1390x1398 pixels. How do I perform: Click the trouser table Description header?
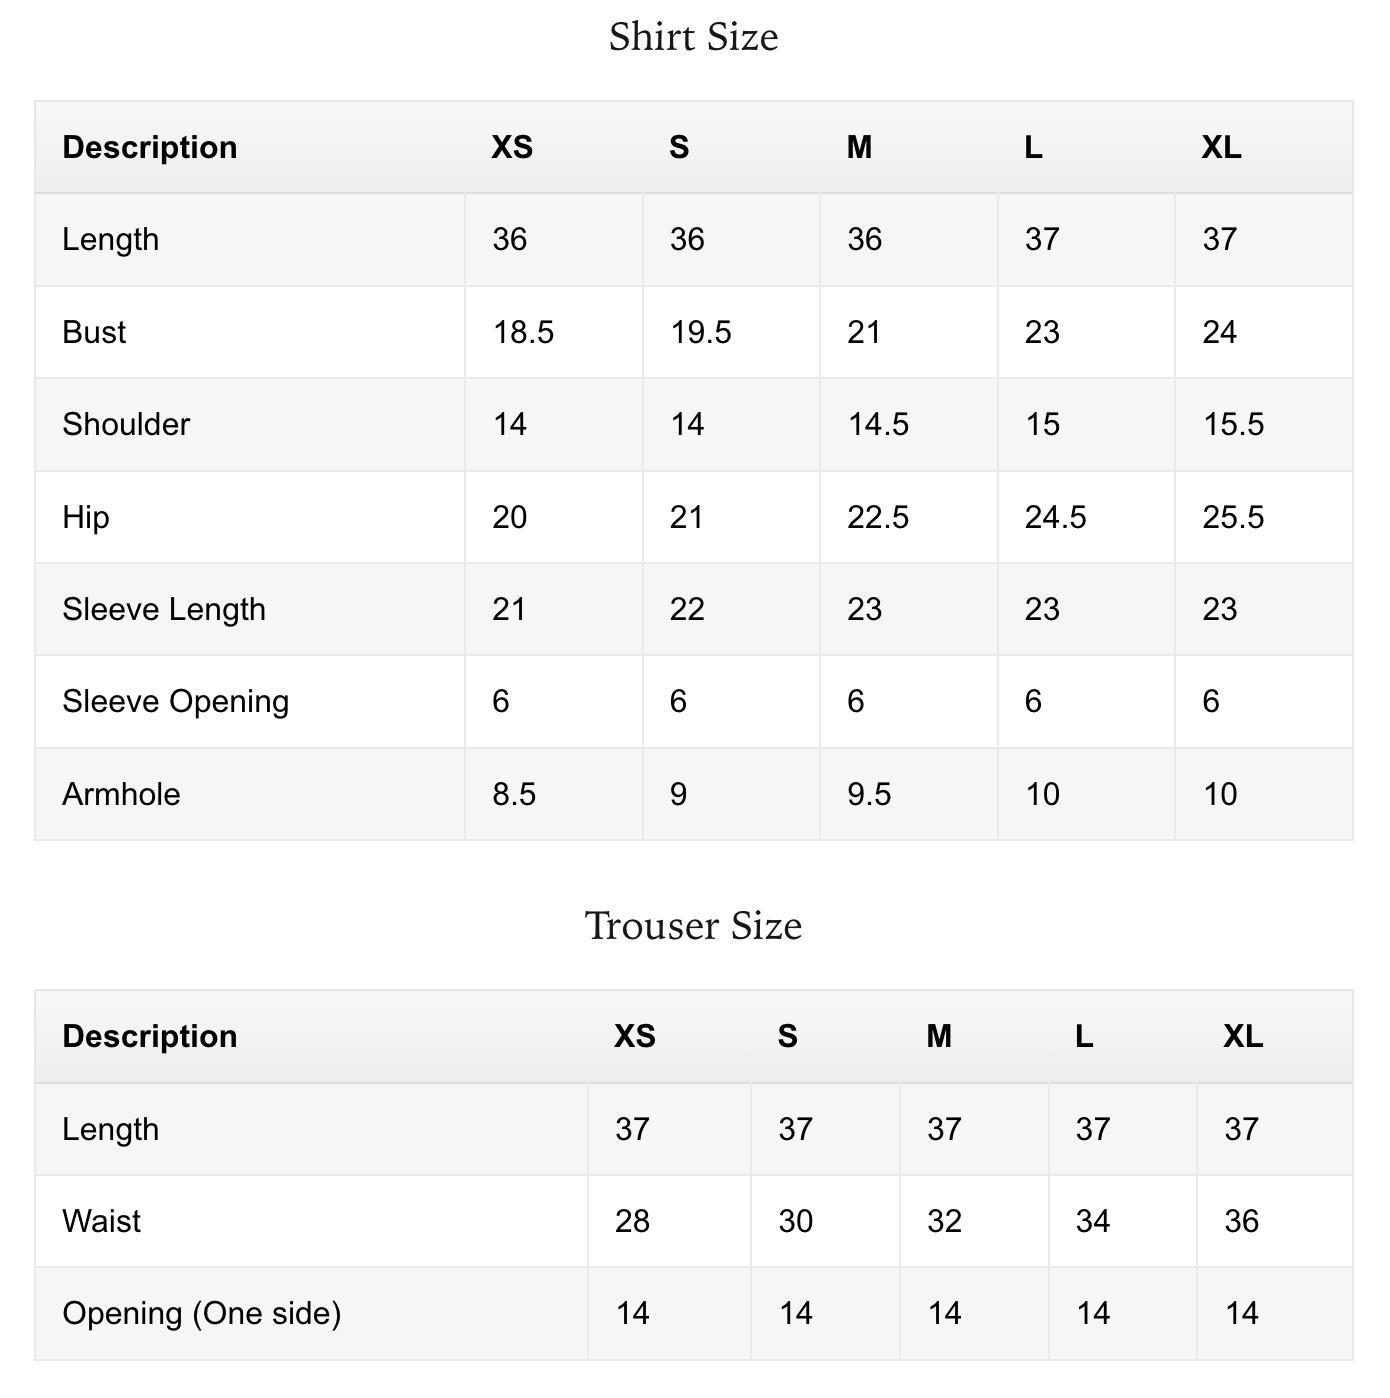150,1036
